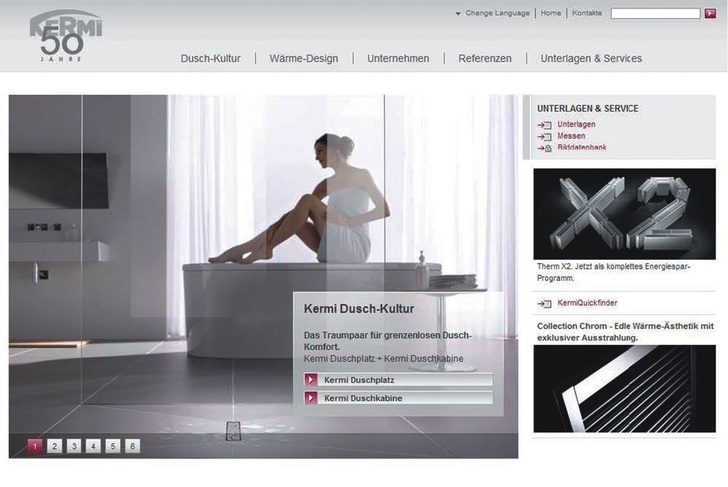Click the 'Das Traumpaar für grenzenlosen Dusch-Komfort' text

point(388,341)
